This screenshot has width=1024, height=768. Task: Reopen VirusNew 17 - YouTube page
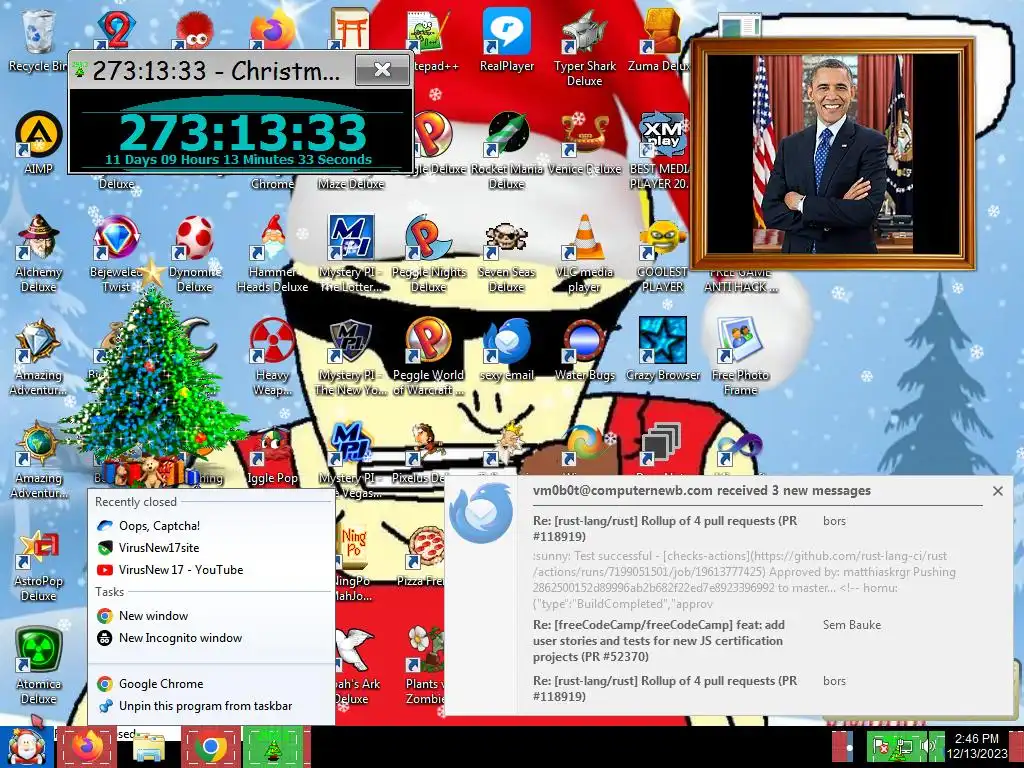click(x=211, y=570)
